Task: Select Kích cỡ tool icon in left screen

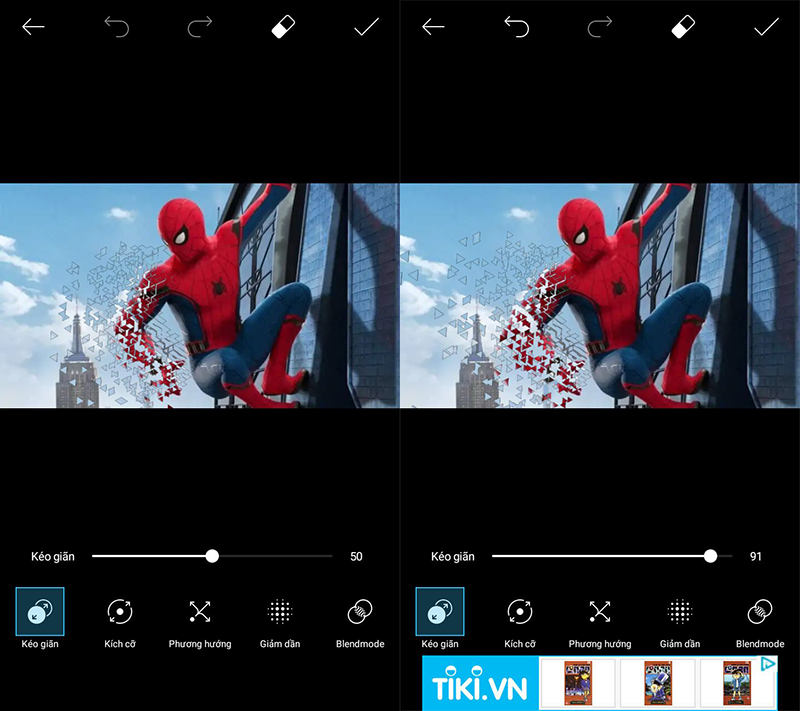Action: tap(120, 611)
